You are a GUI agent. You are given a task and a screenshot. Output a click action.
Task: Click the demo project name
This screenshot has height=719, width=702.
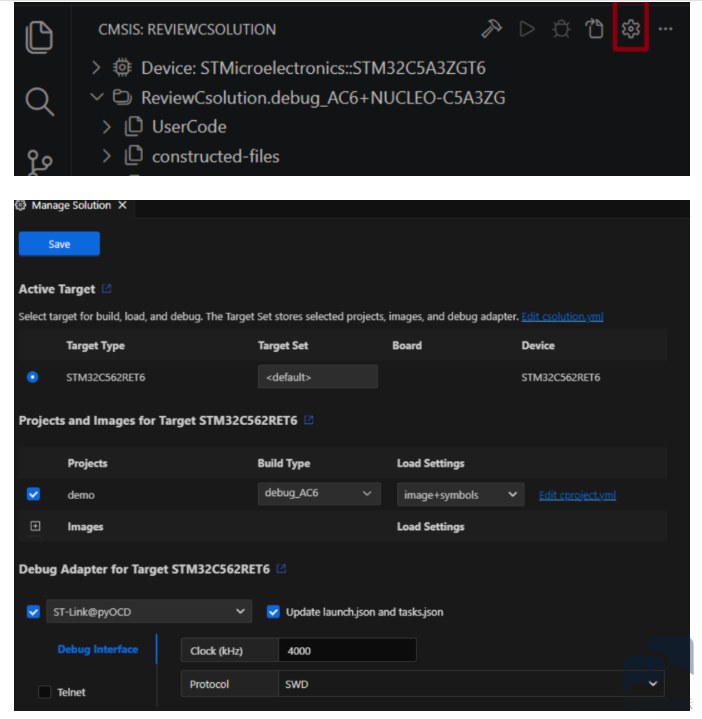[81, 495]
